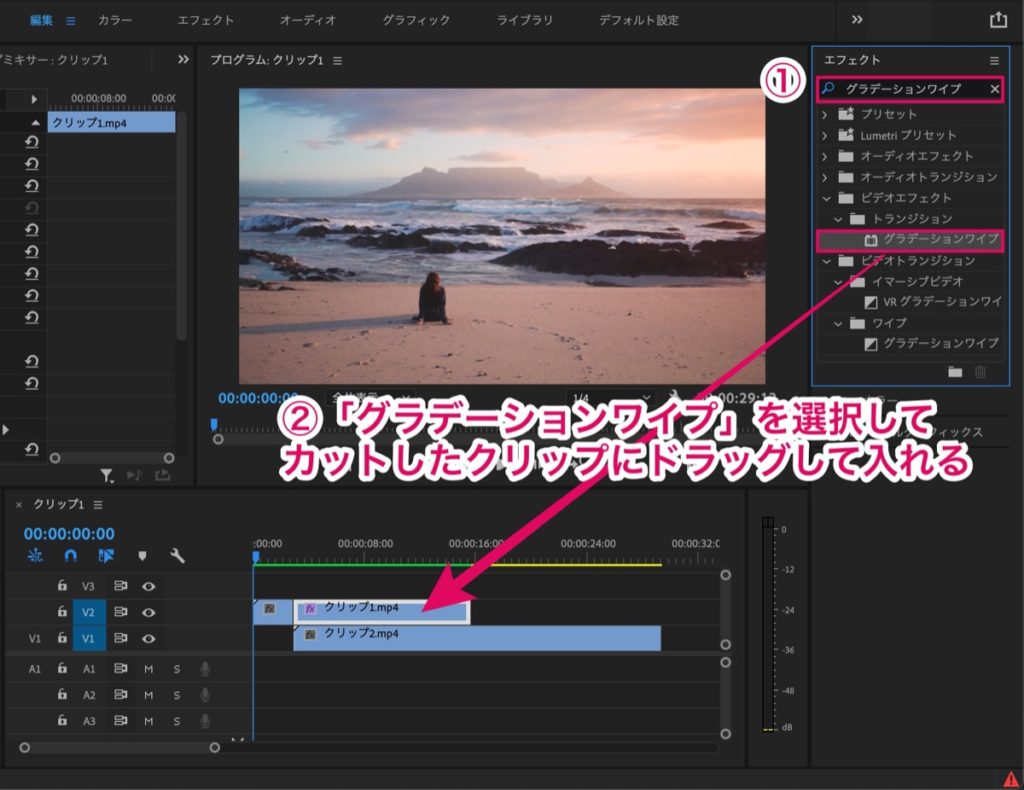
Task: Hide track V1 with its eye icon
Action: 149,639
